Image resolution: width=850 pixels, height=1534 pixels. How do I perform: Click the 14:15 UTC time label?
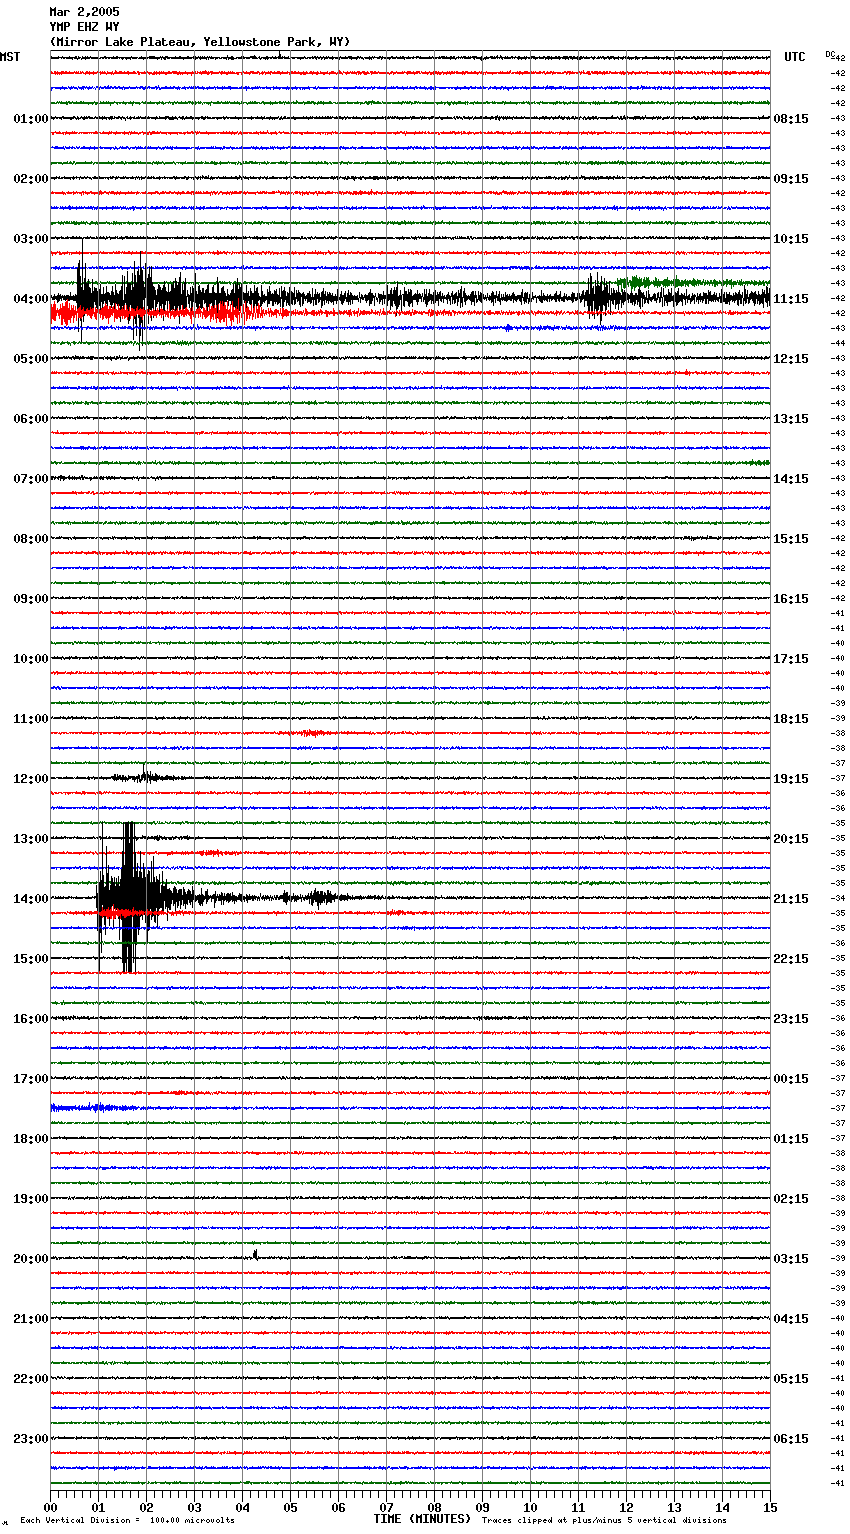tap(791, 479)
